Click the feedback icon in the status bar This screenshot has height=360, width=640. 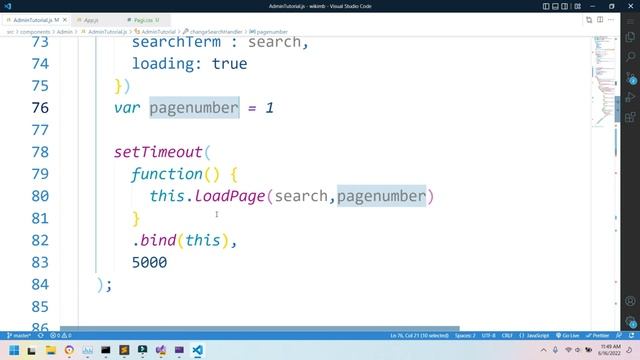(x=619, y=336)
